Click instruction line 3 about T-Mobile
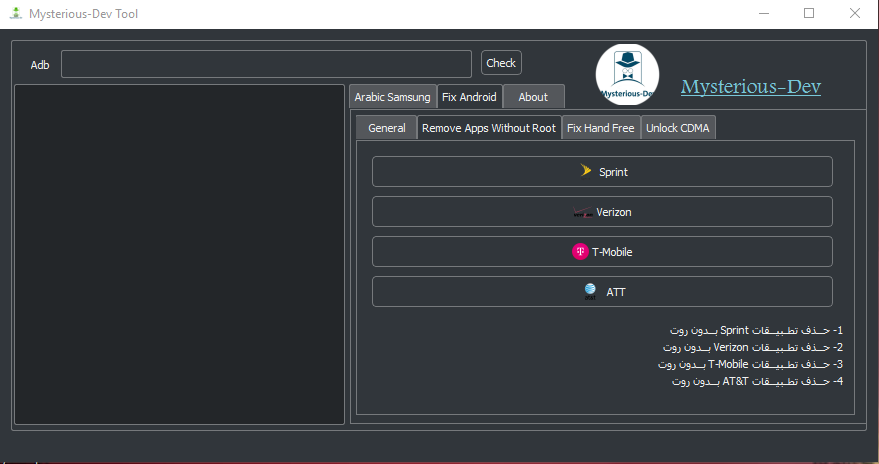This screenshot has height=464, width=879. 751,364
